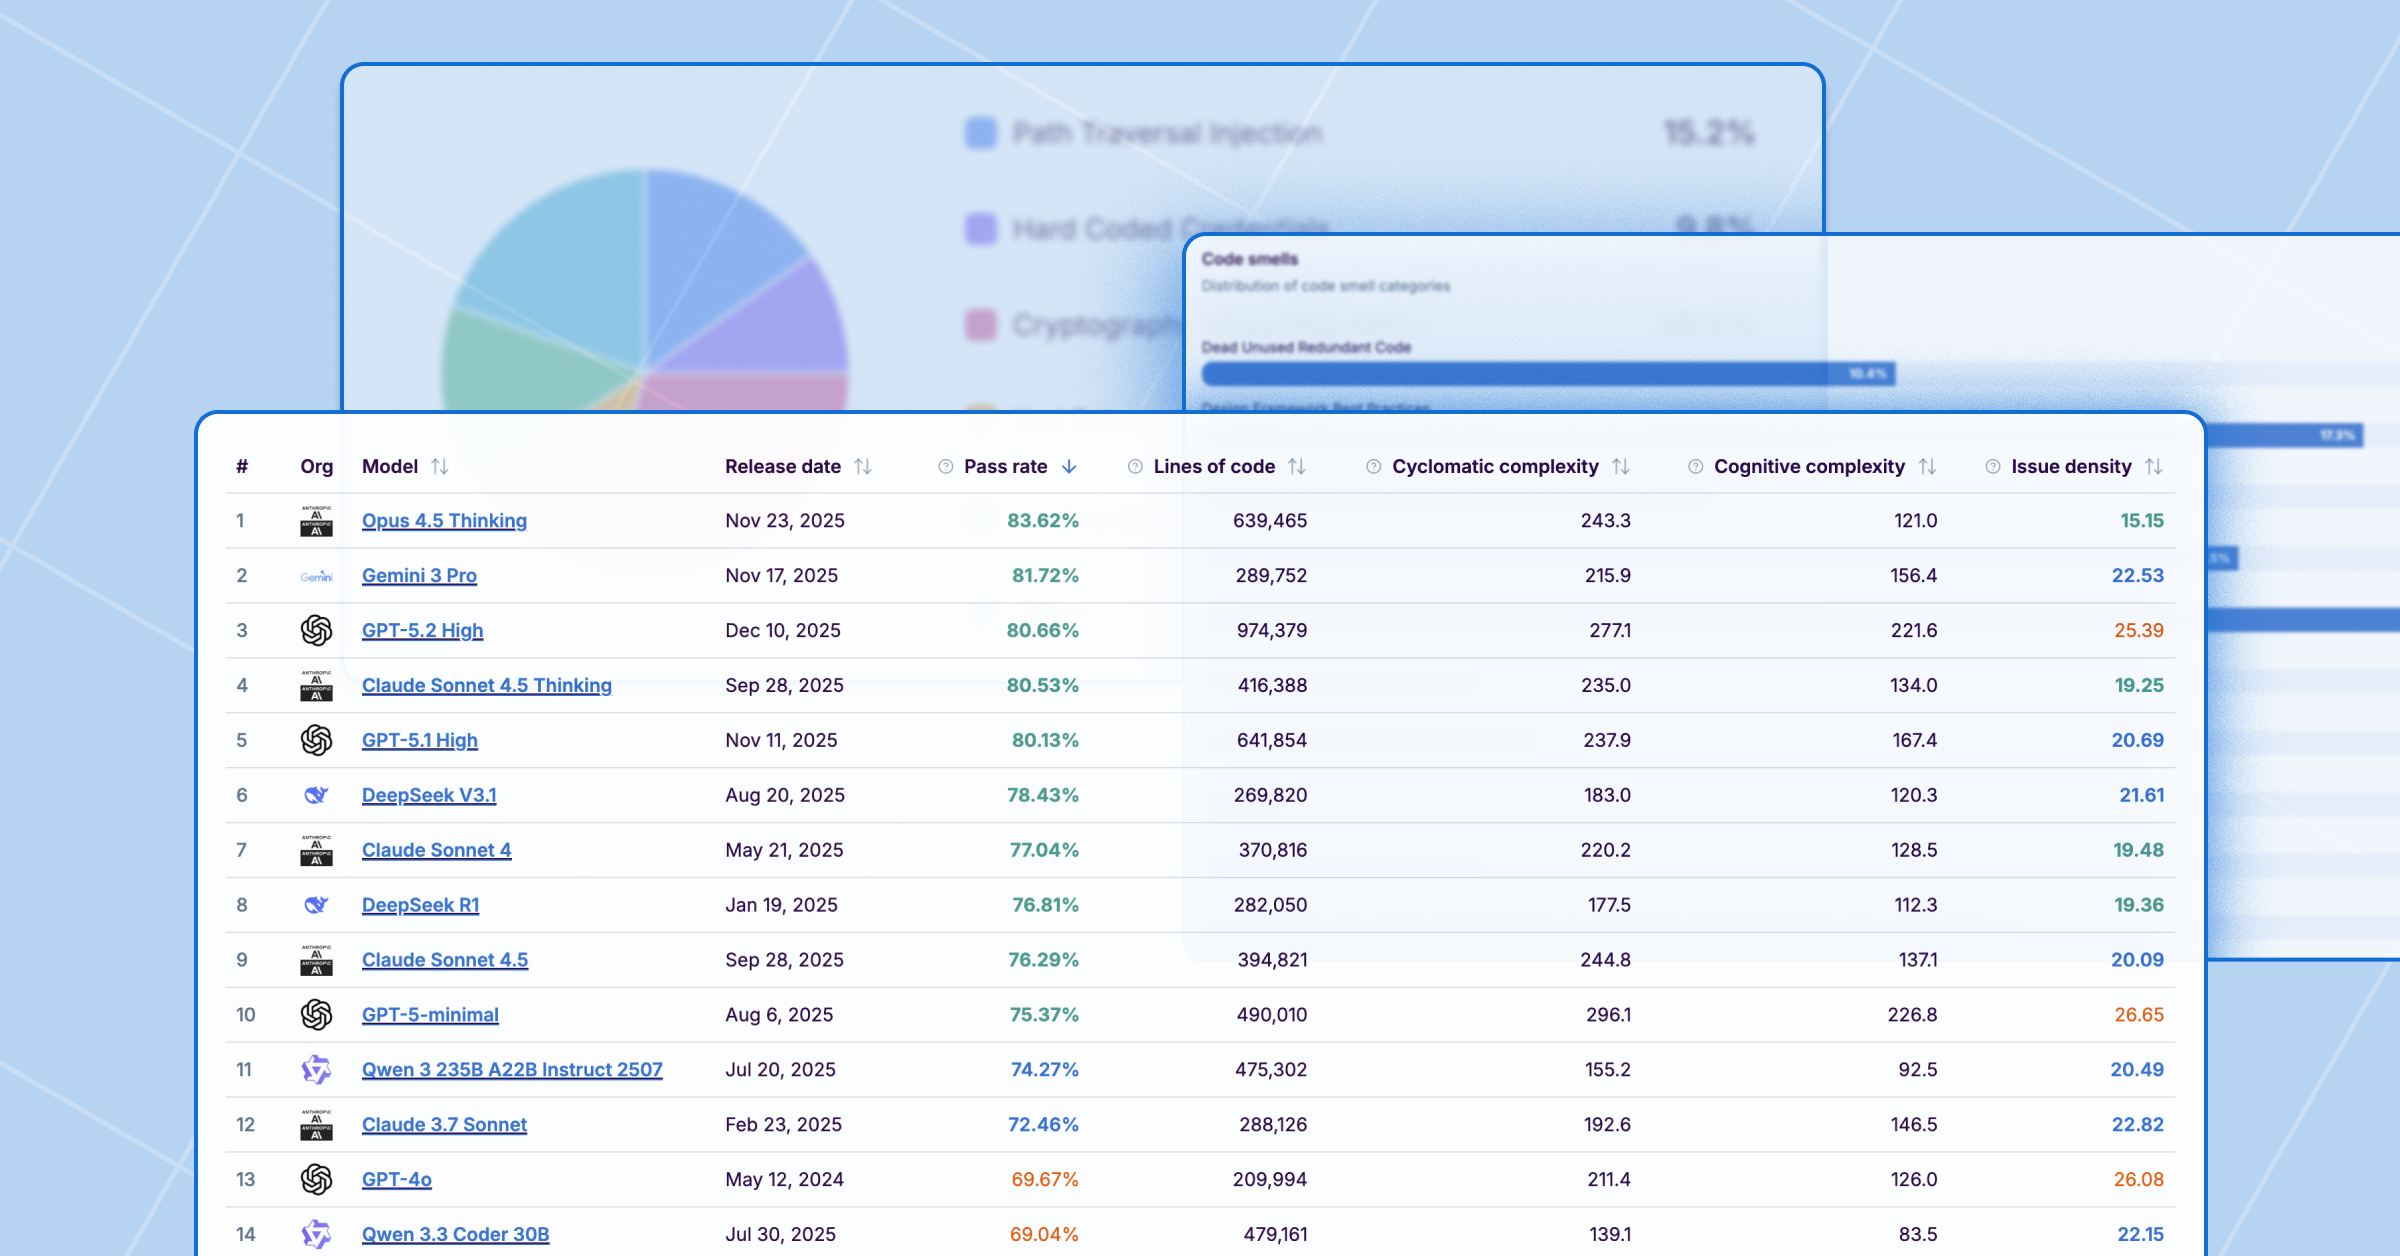Screen dimensions: 2400x1256
Task: Open the Gemini 3 Pro model link
Action: pos(419,576)
